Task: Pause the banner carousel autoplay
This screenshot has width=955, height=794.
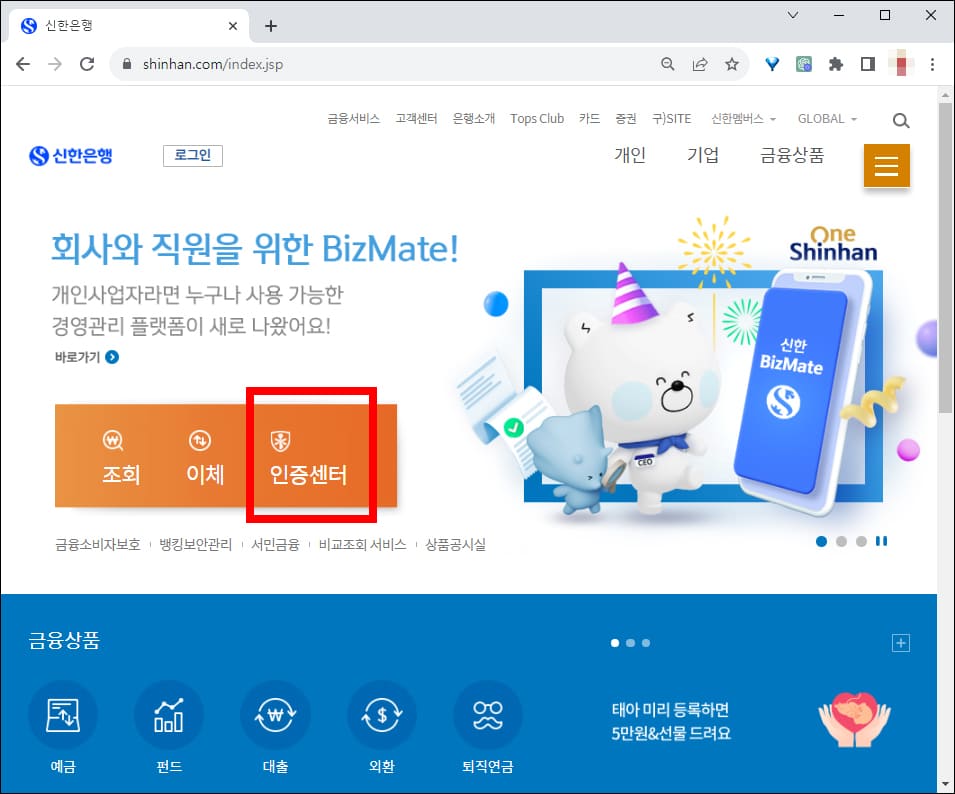Action: [882, 541]
